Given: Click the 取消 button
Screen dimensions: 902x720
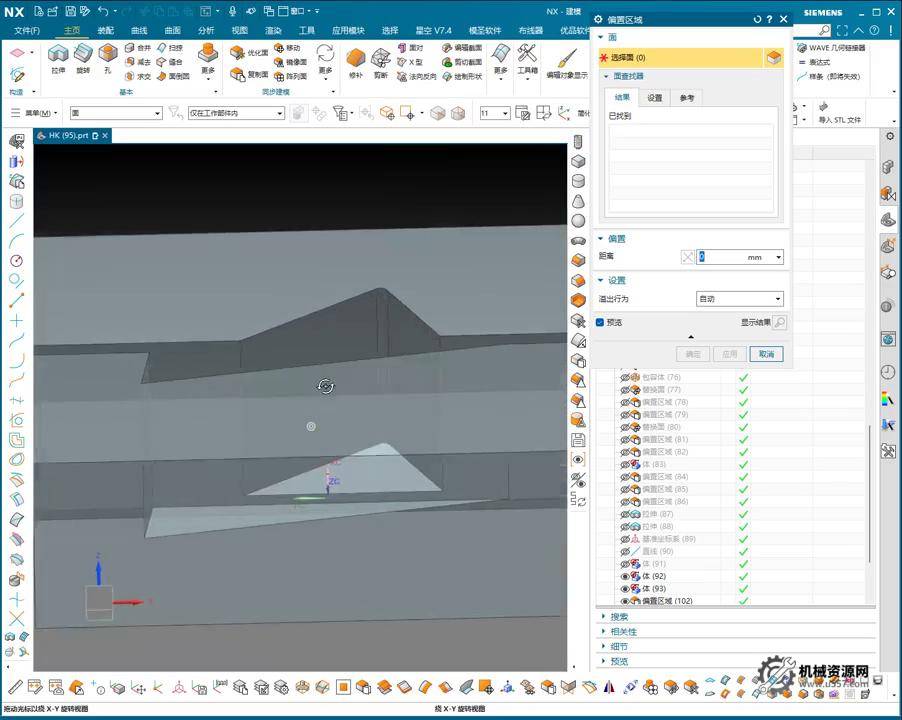Looking at the screenshot, I should [x=766, y=354].
